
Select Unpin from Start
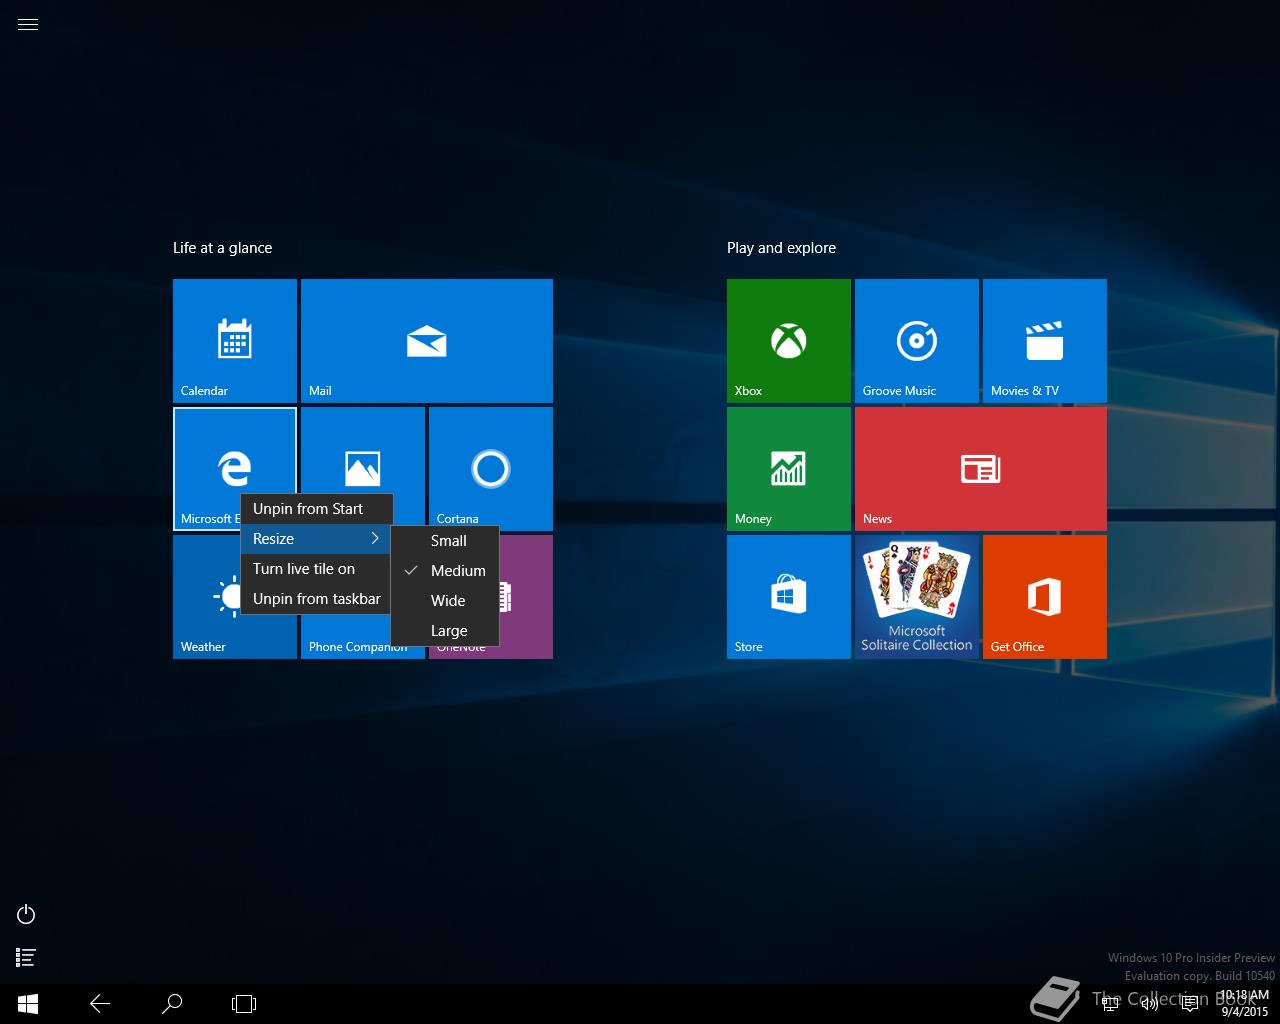point(317,509)
